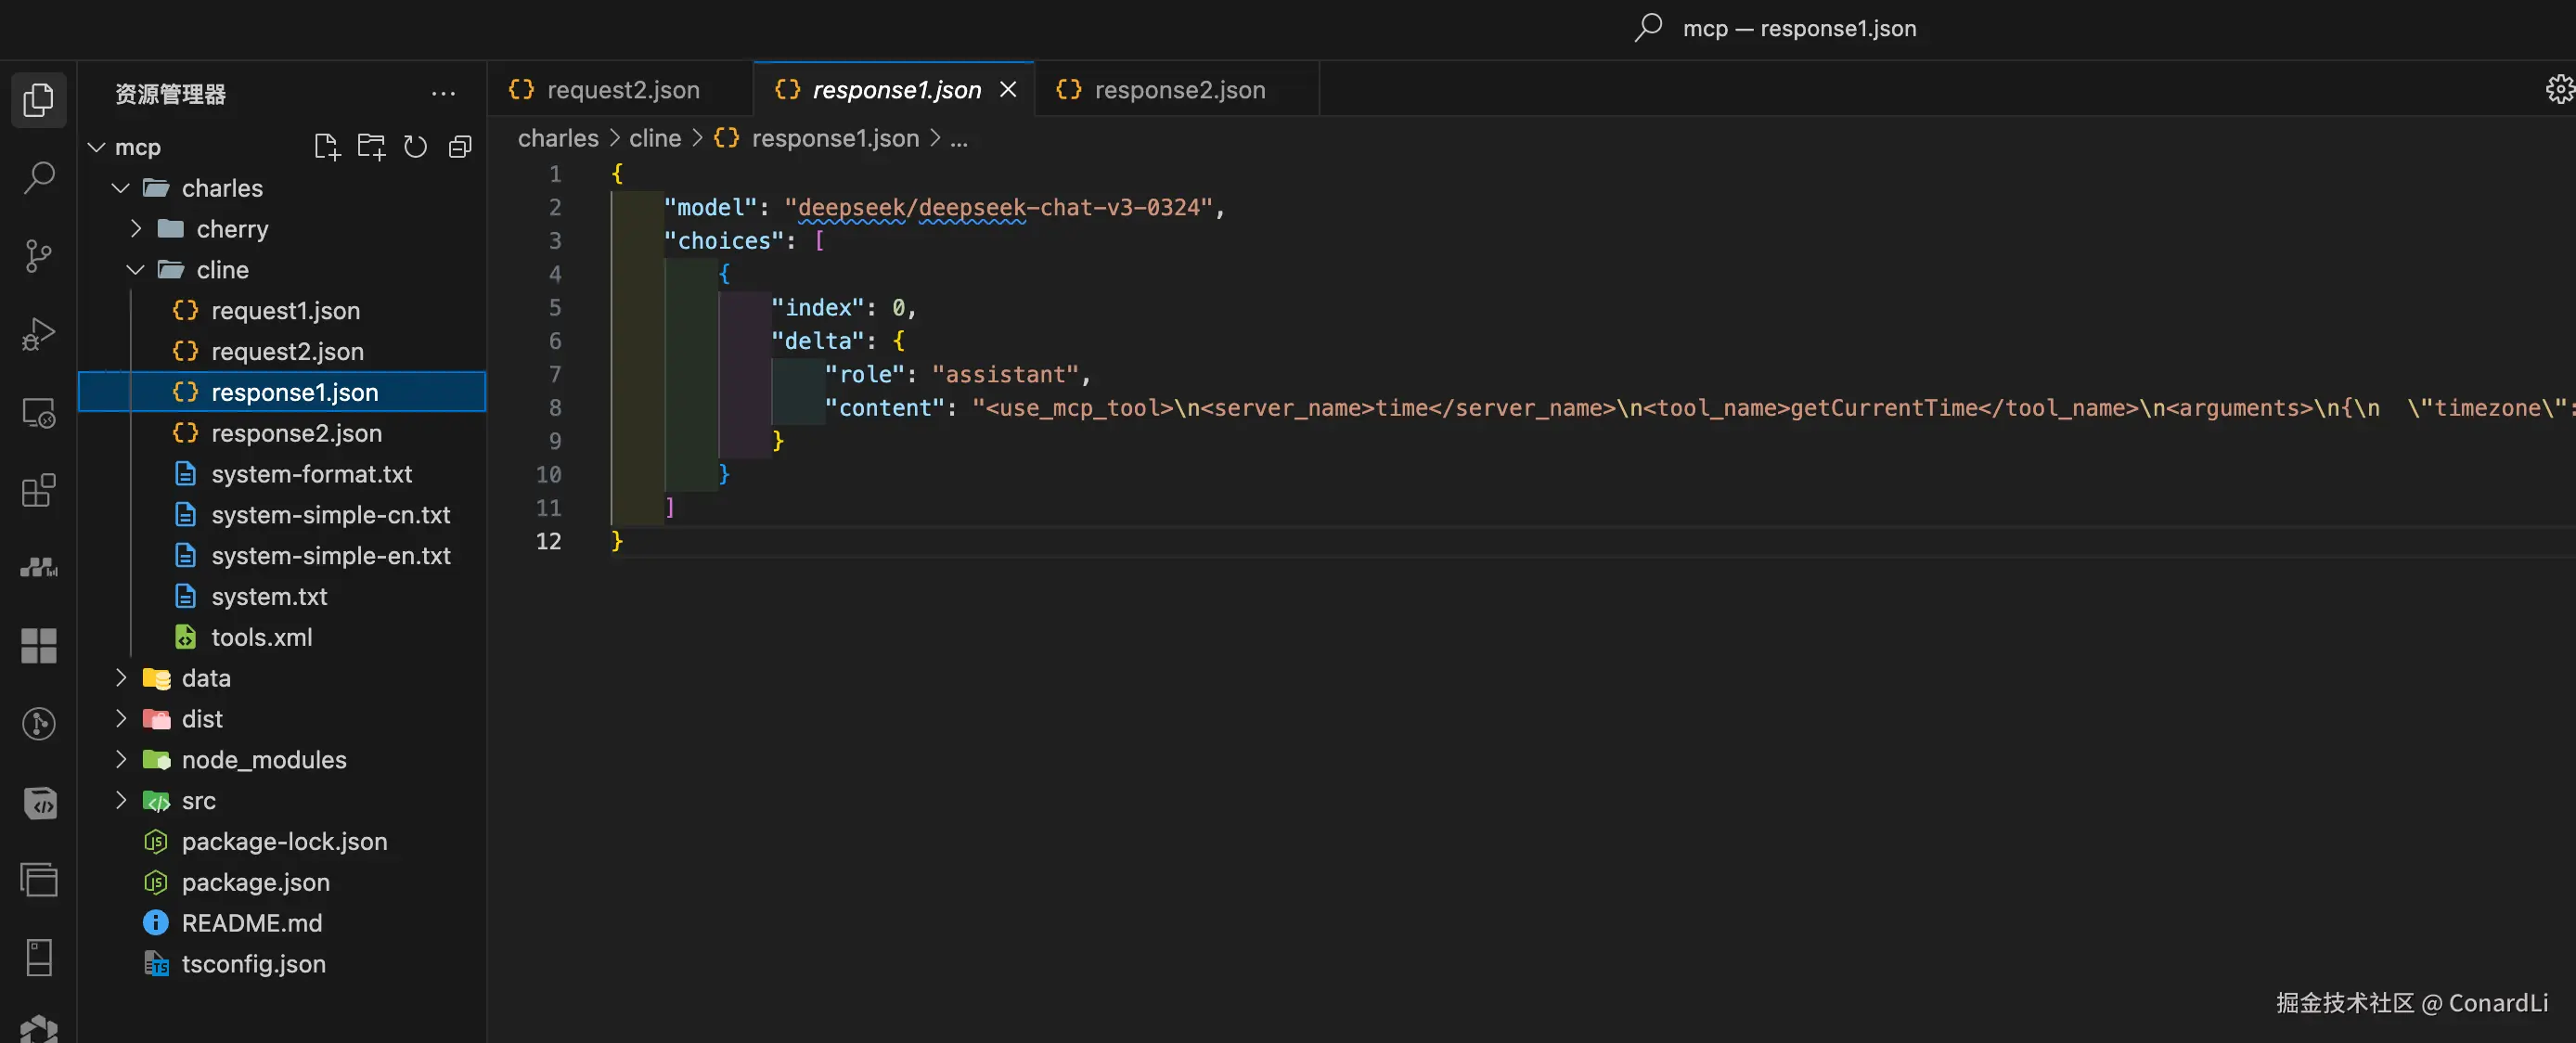Switch to the request2.json tab
Viewport: 2576px width, 1043px height.
click(622, 90)
